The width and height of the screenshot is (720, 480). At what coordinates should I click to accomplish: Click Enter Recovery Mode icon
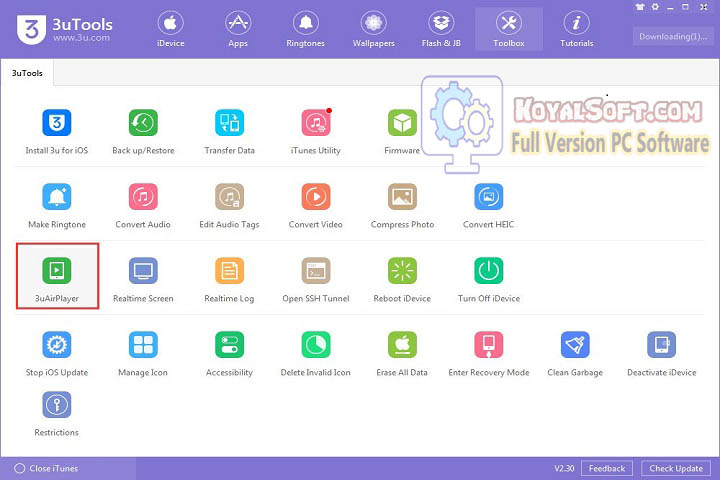489,344
